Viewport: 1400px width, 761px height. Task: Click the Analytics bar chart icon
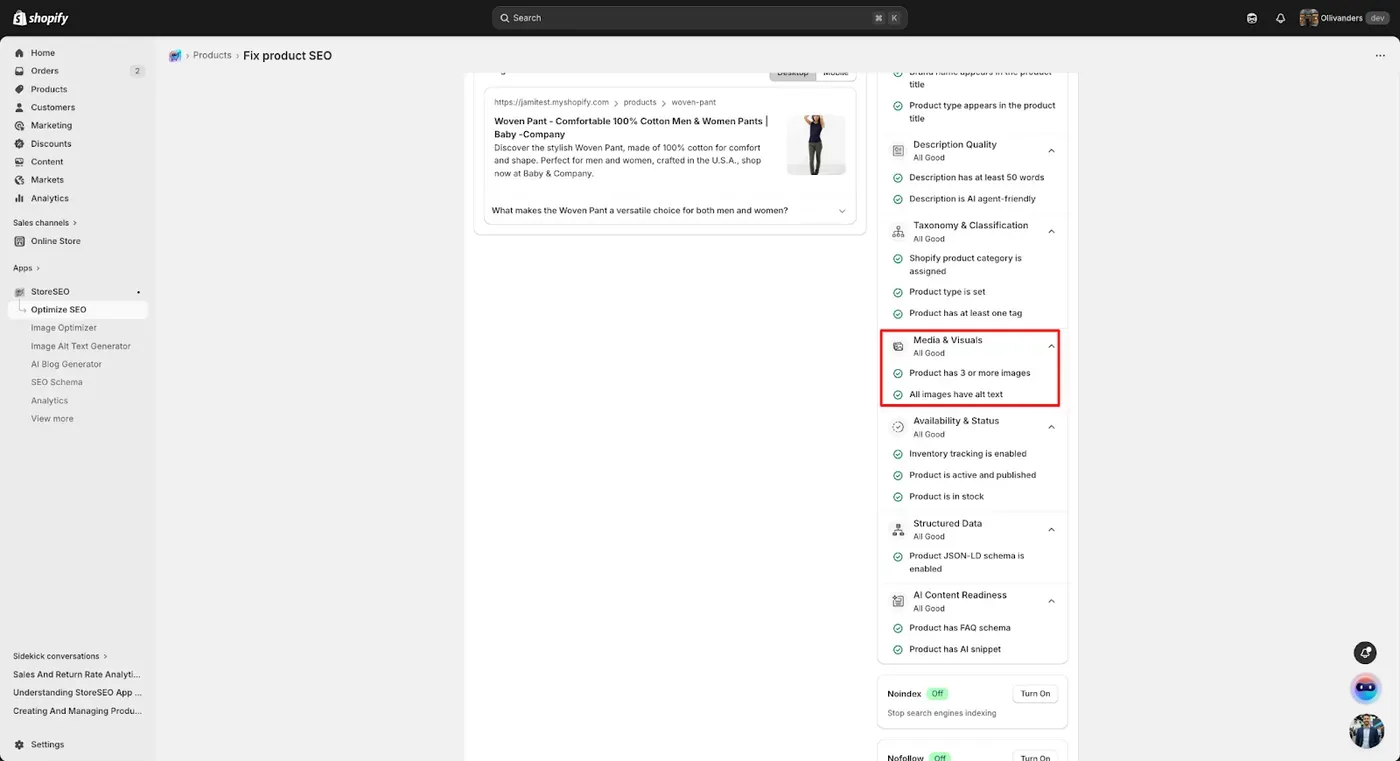[19, 198]
